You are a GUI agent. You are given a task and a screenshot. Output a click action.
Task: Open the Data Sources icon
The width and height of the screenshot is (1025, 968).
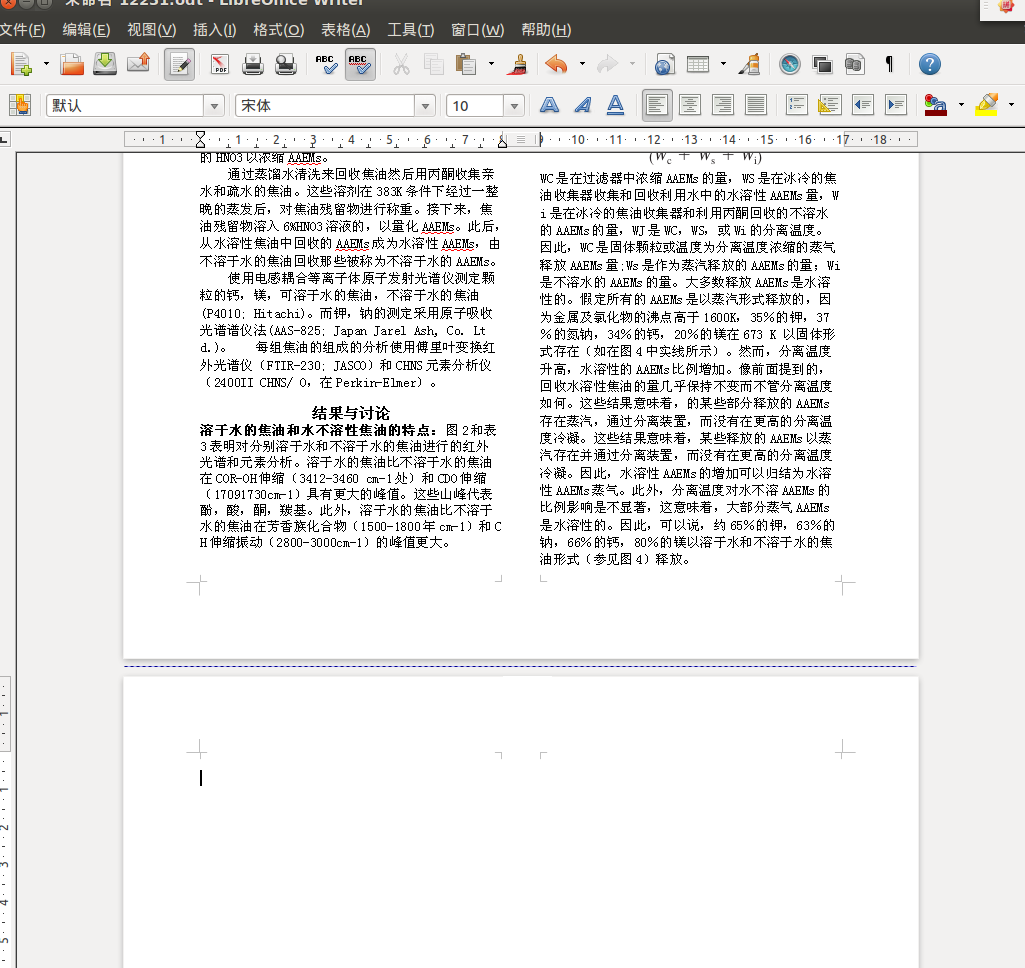854,64
